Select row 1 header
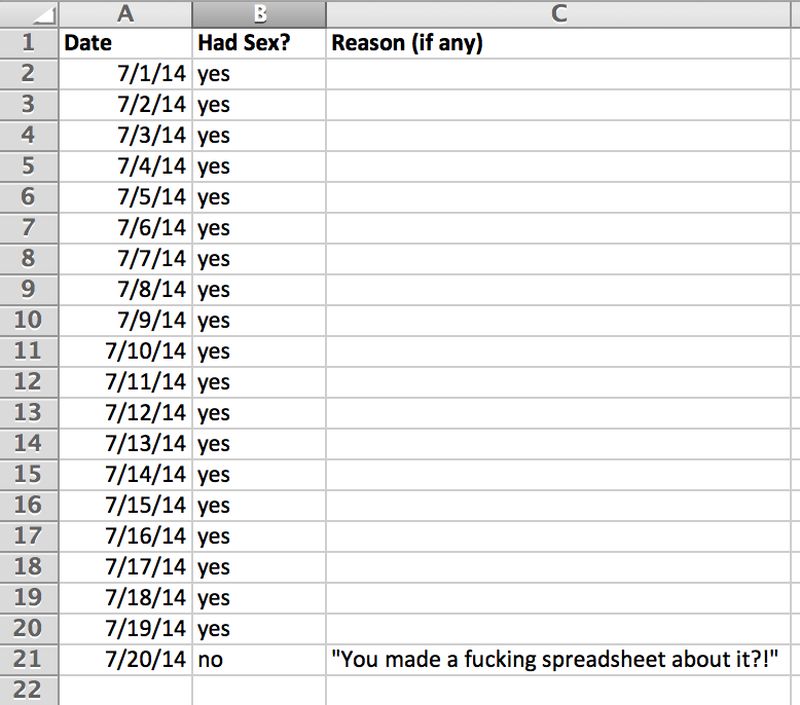 tap(29, 42)
